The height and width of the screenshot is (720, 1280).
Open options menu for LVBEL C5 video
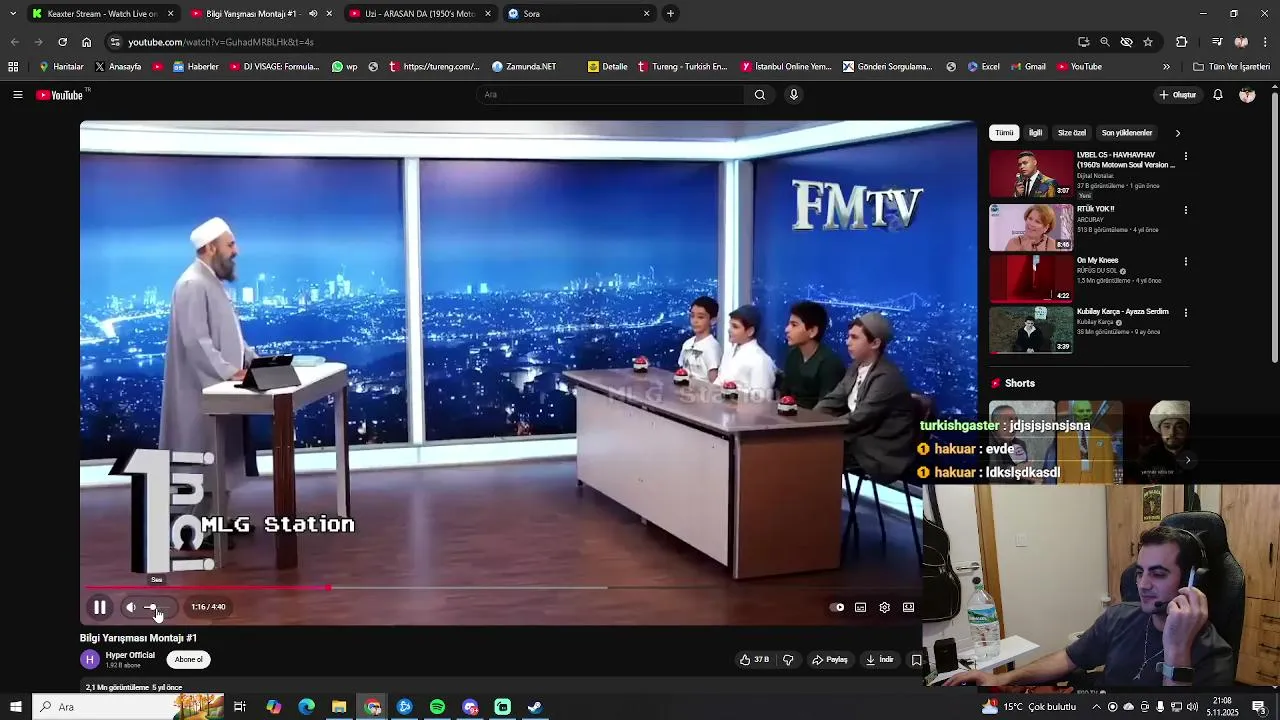(1186, 157)
